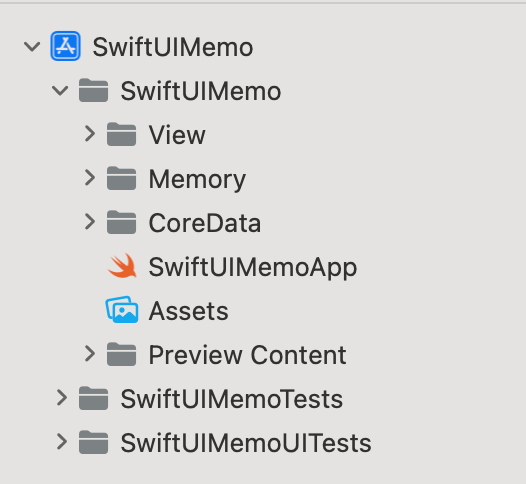Expand the SwiftUIMemoUITests disclosure arrow
This screenshot has height=484, width=526.
pos(62,442)
